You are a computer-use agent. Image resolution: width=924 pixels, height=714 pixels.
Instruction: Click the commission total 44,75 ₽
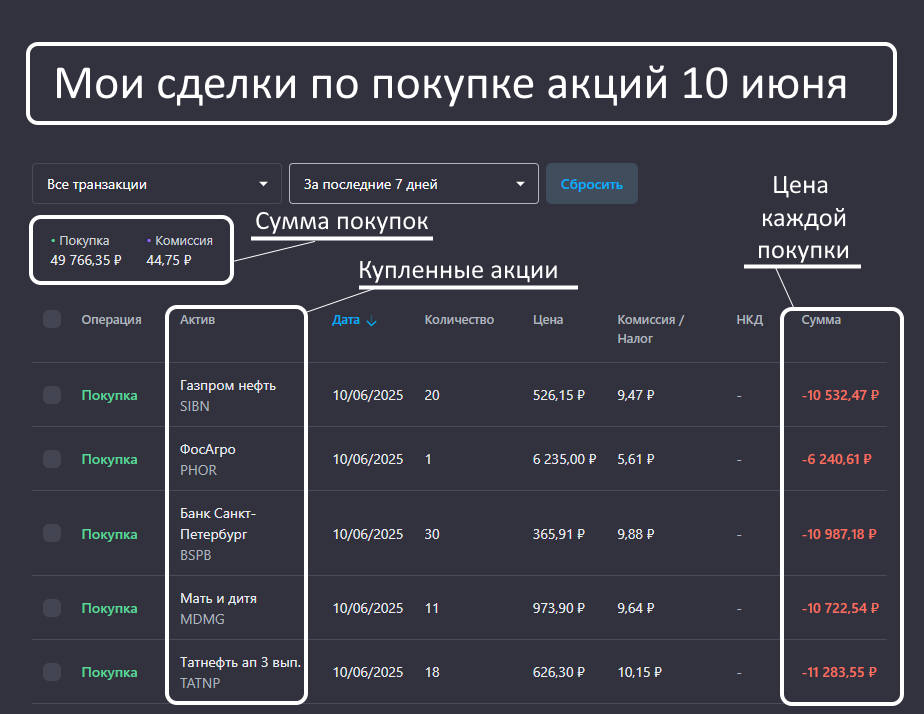point(169,260)
